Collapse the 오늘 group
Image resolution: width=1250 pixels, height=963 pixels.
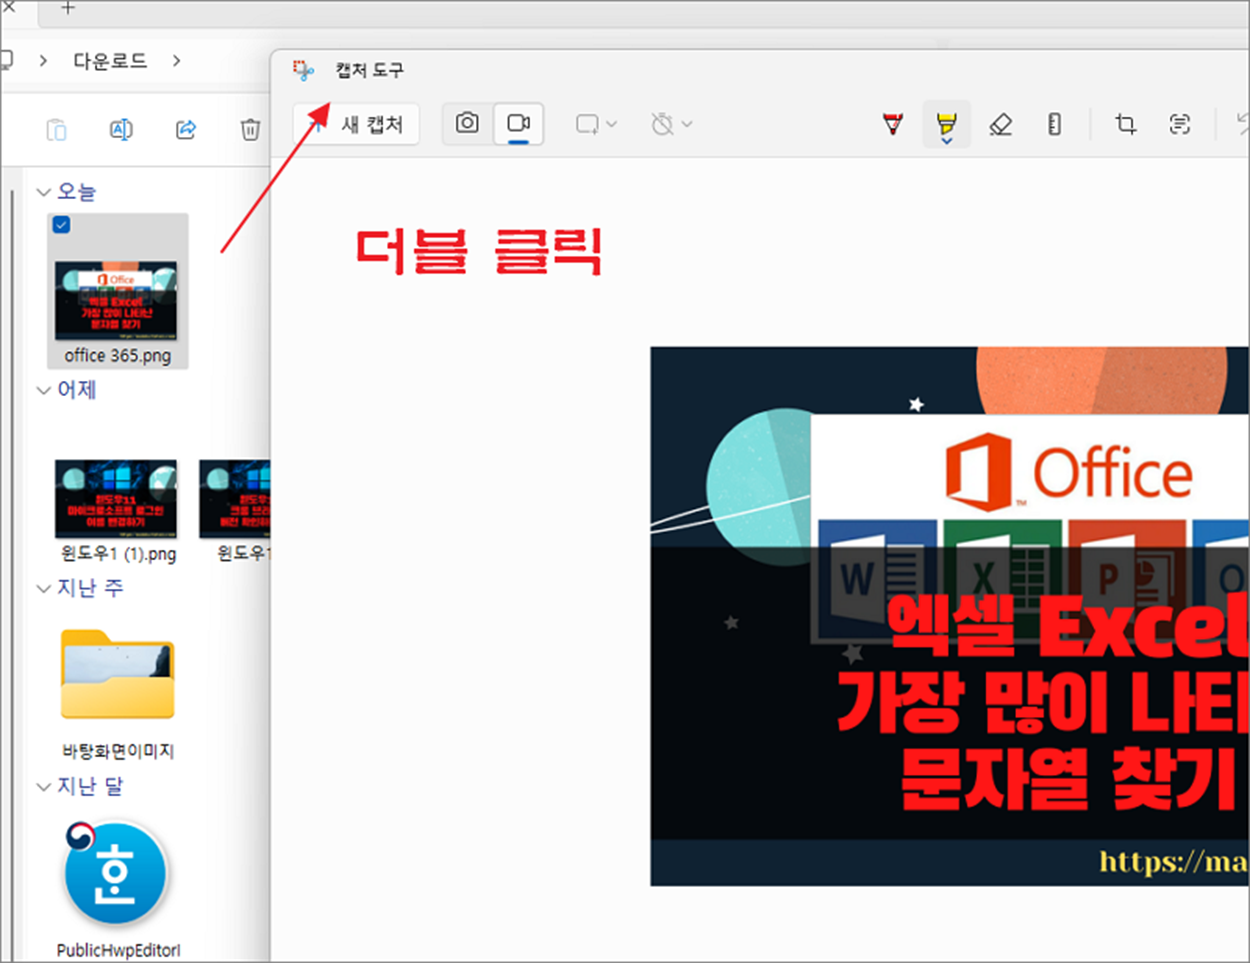coord(43,191)
